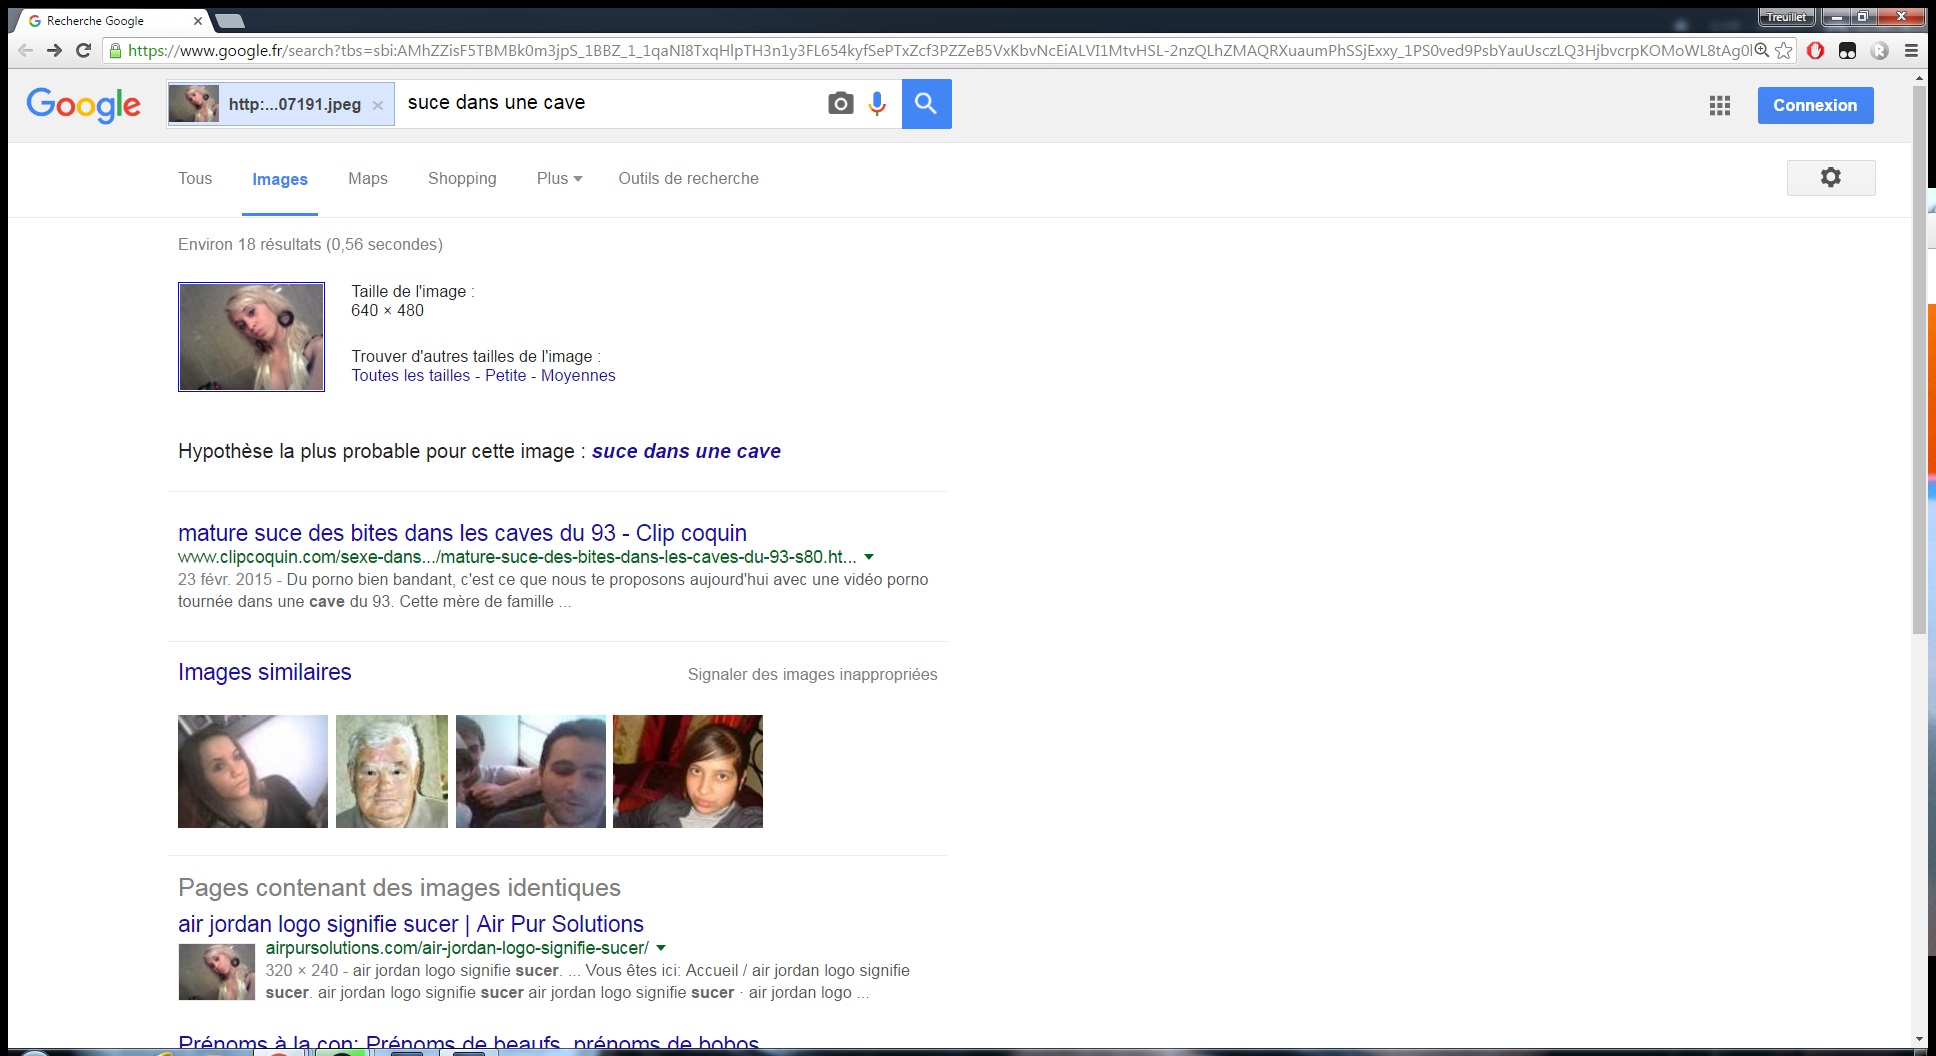Click Signaler des images inappropriées
The width and height of the screenshot is (1936, 1056).
[812, 675]
